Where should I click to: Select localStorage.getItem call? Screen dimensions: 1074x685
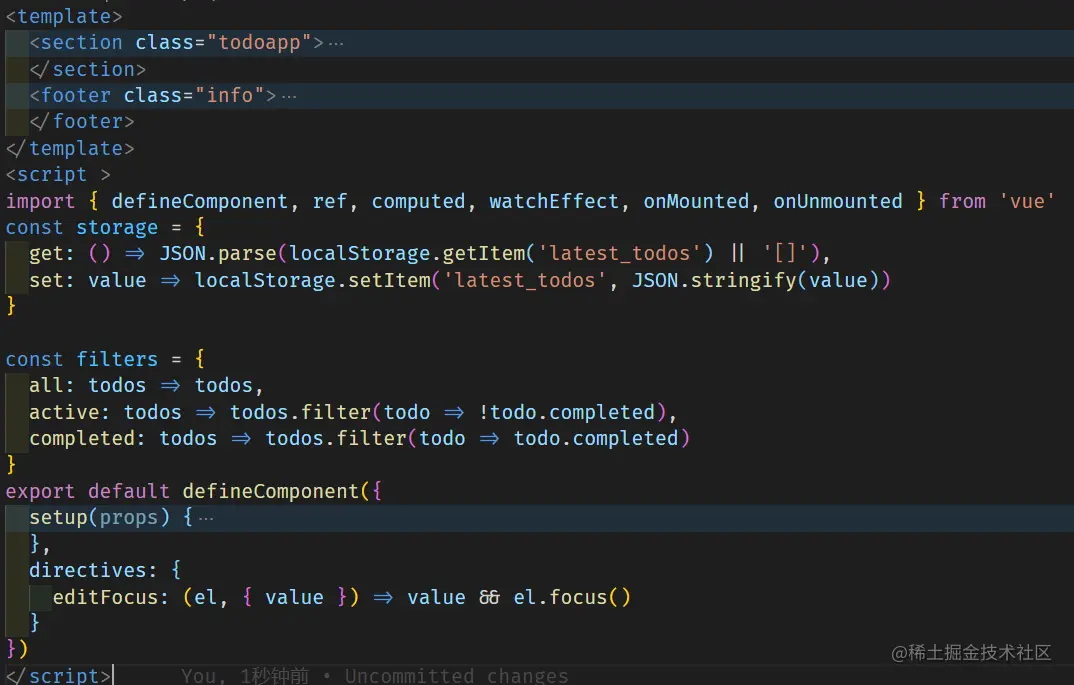click(x=407, y=253)
